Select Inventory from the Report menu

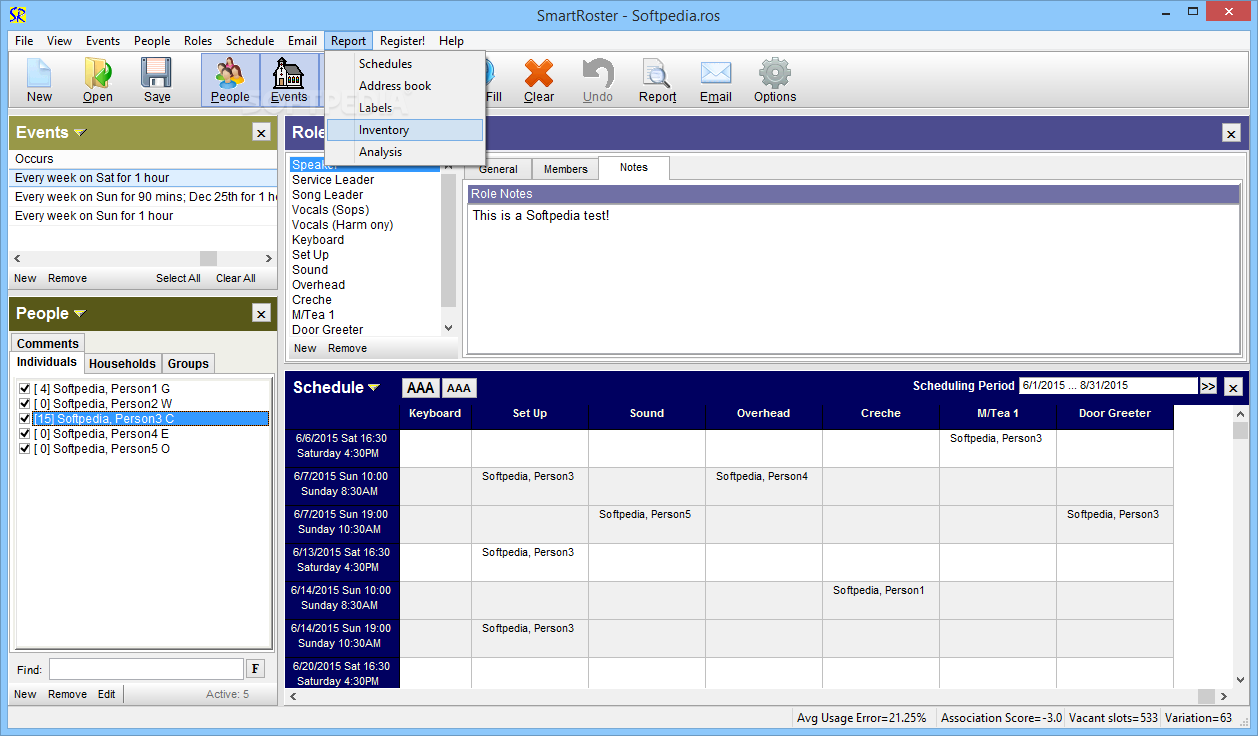(406, 130)
